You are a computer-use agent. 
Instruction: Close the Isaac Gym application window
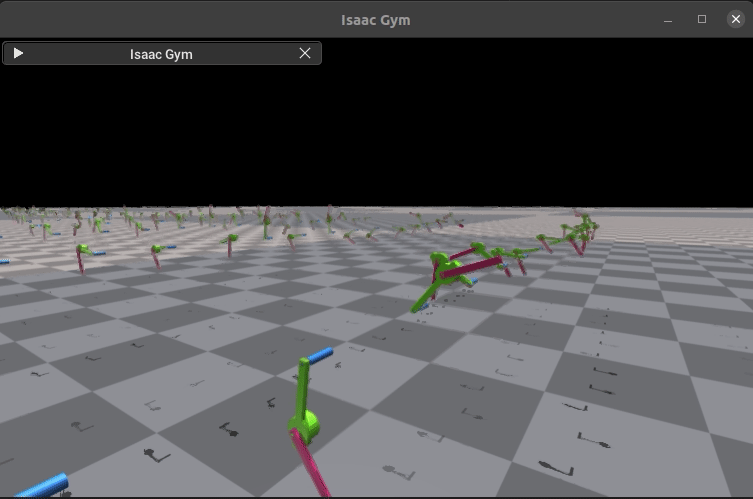point(736,19)
